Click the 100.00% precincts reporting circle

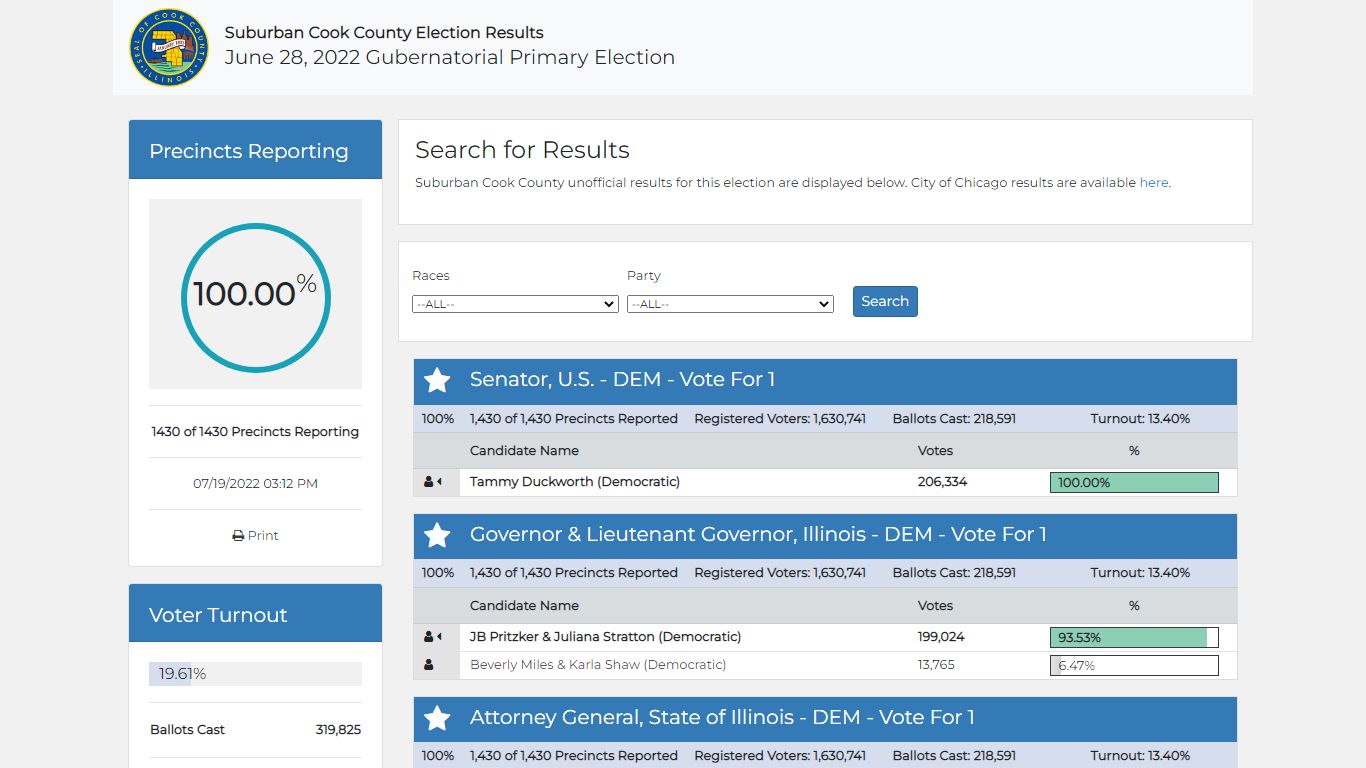click(256, 297)
